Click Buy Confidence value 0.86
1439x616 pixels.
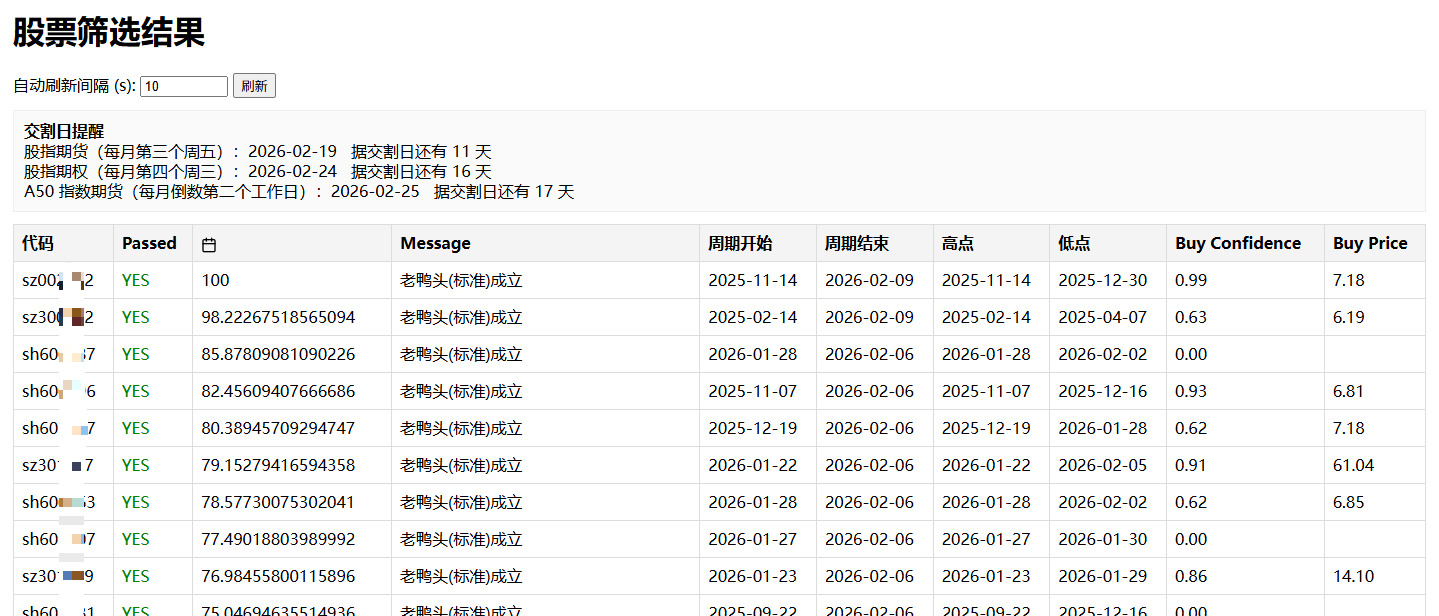click(x=1191, y=576)
